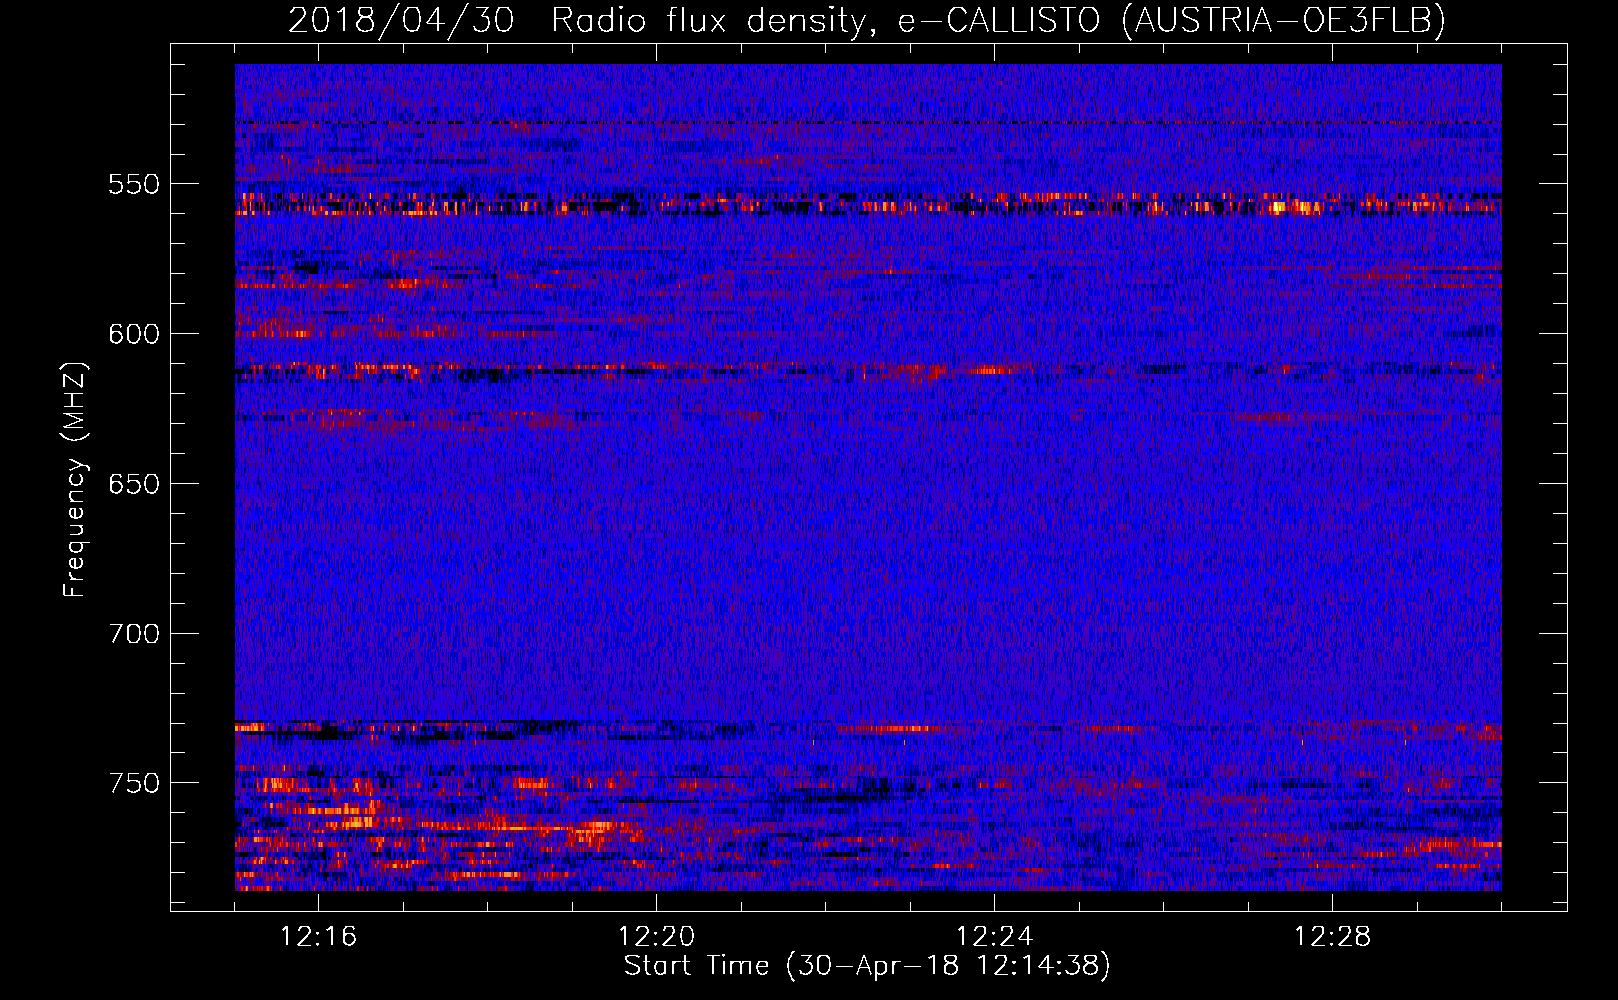Screen dimensions: 1618x1000
Task: Select the 700 frequency tick label
Action: (x=134, y=634)
